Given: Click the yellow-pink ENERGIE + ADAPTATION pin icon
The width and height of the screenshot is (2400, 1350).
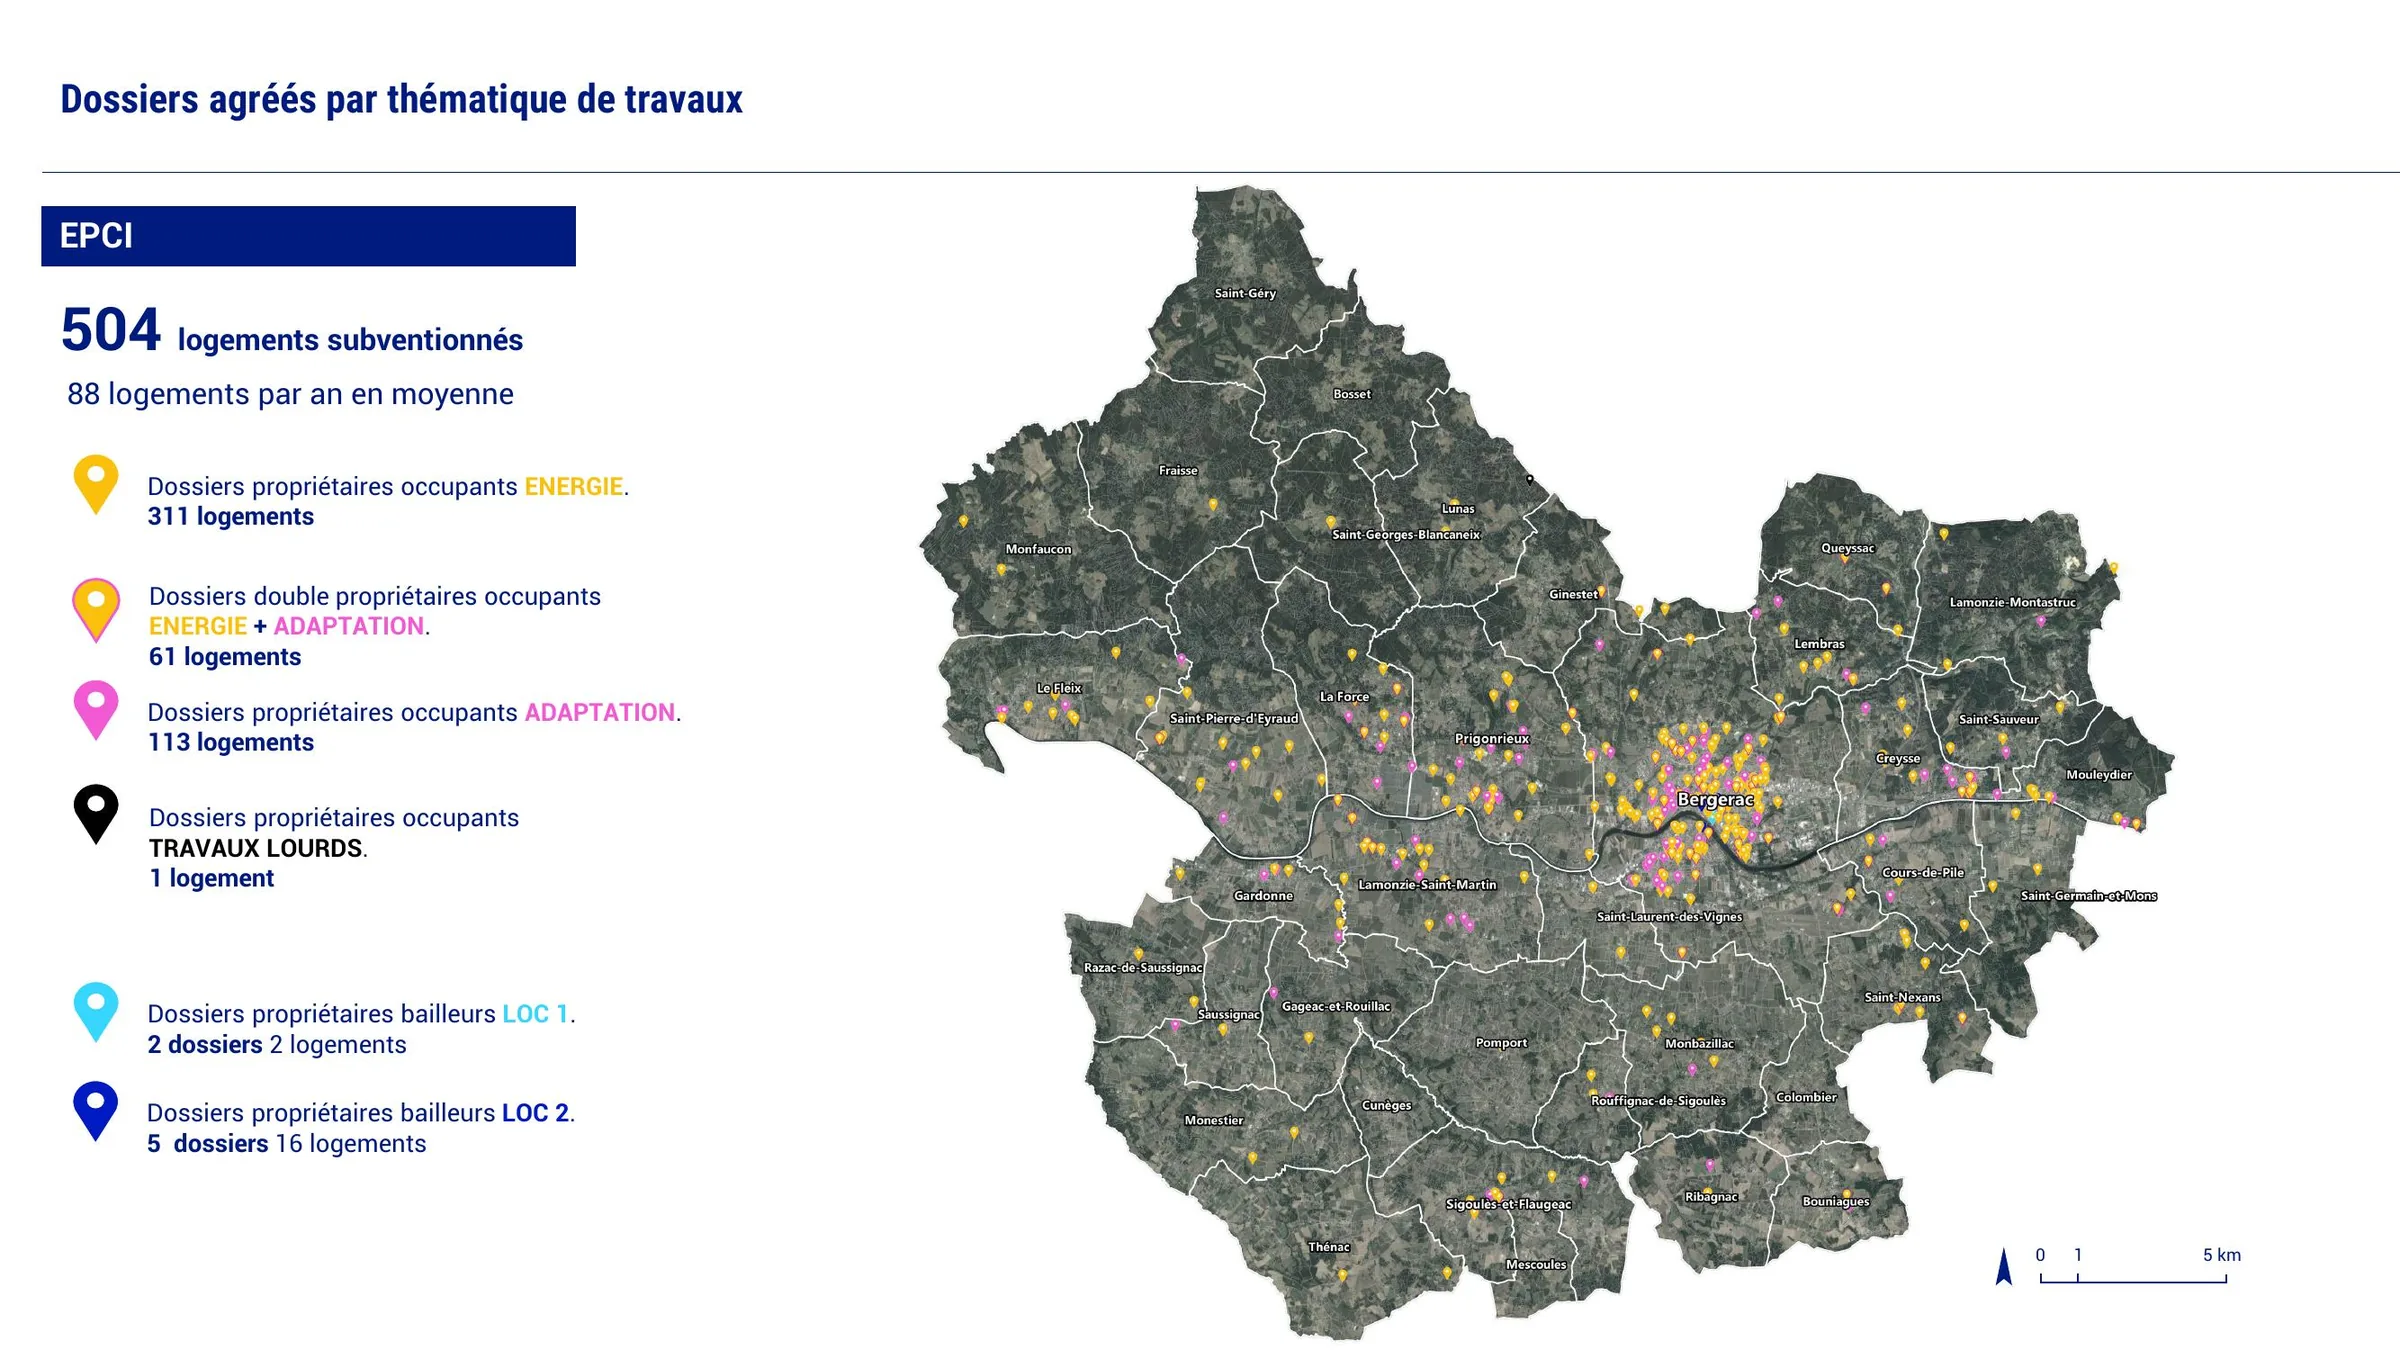Looking at the screenshot, I should (96, 609).
